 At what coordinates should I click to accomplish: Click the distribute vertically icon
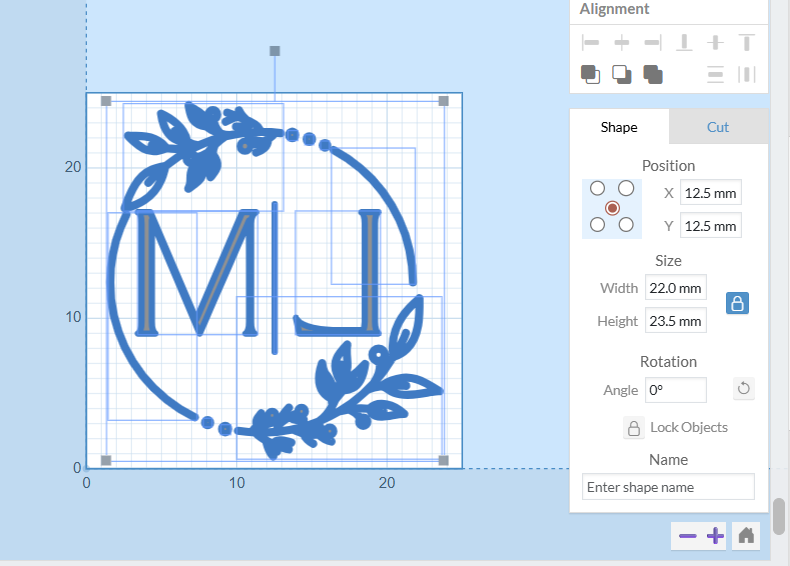click(715, 74)
